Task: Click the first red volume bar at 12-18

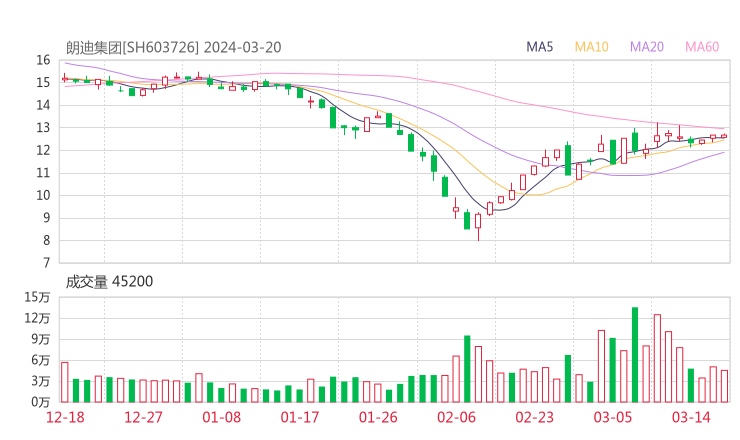Action: click(65, 382)
